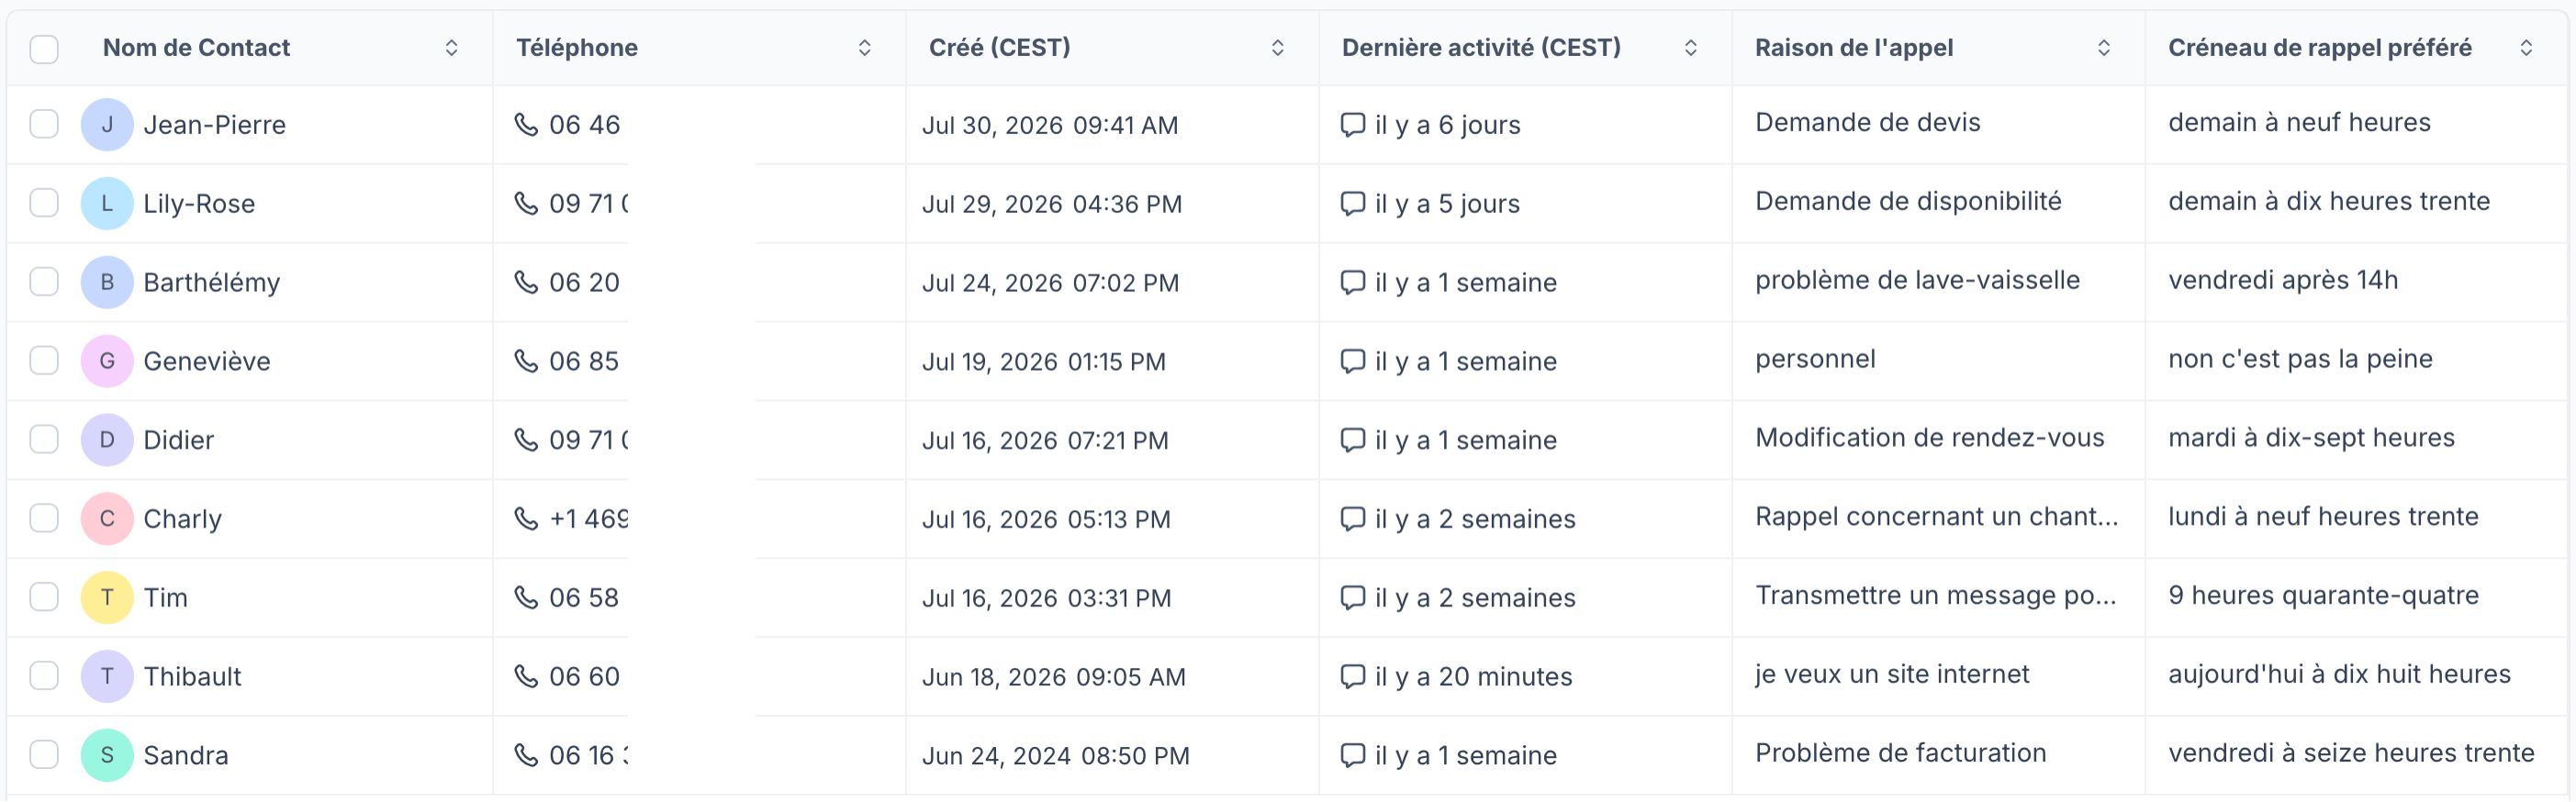Click the Dernière activité (CEST) column header
The width and height of the screenshot is (2576, 802).
click(x=1481, y=48)
